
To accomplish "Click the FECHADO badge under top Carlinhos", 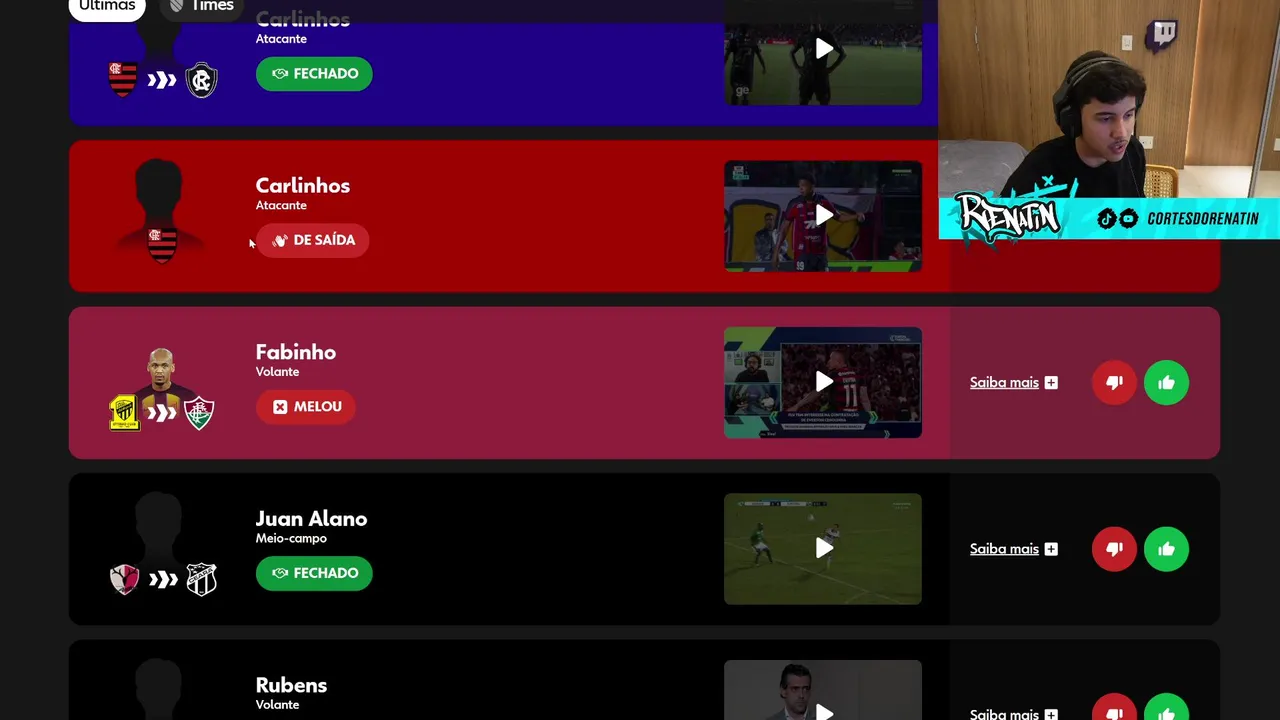I will (314, 74).
